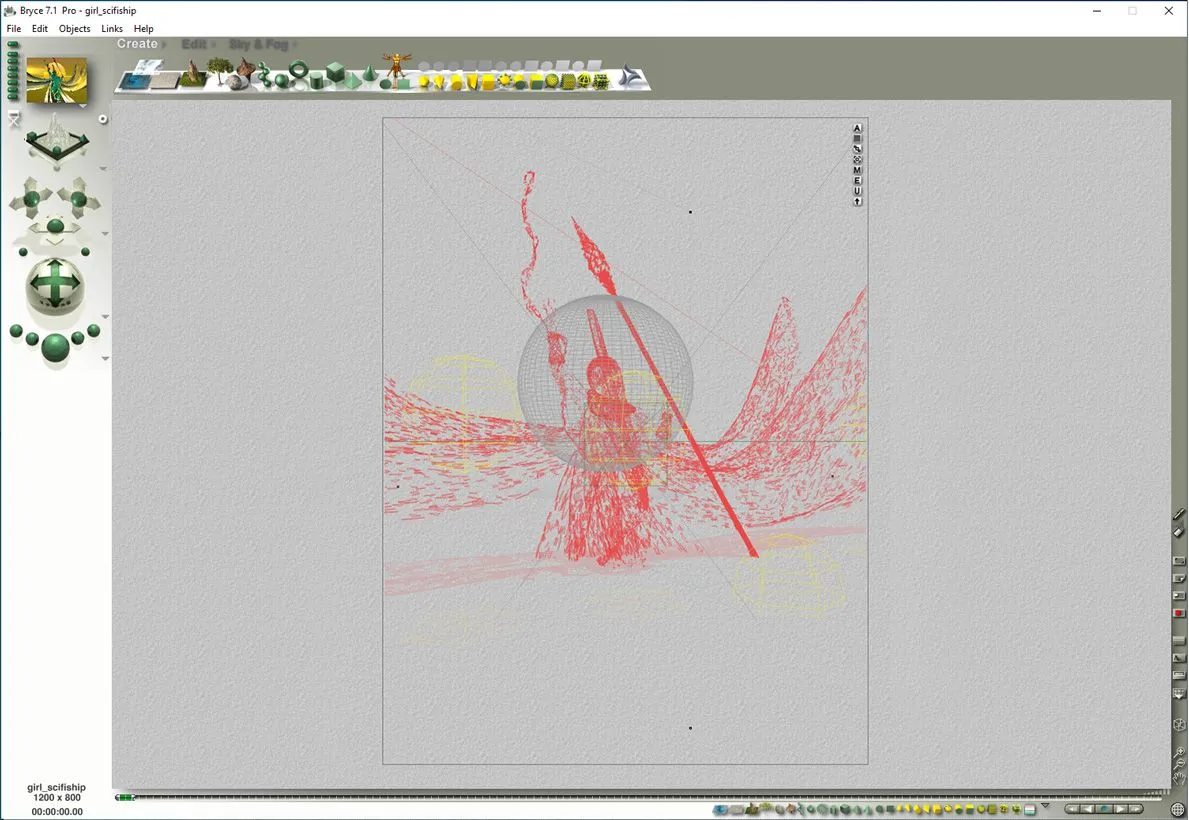
Task: Click the animation timeline scrubber bar
Action: point(640,797)
